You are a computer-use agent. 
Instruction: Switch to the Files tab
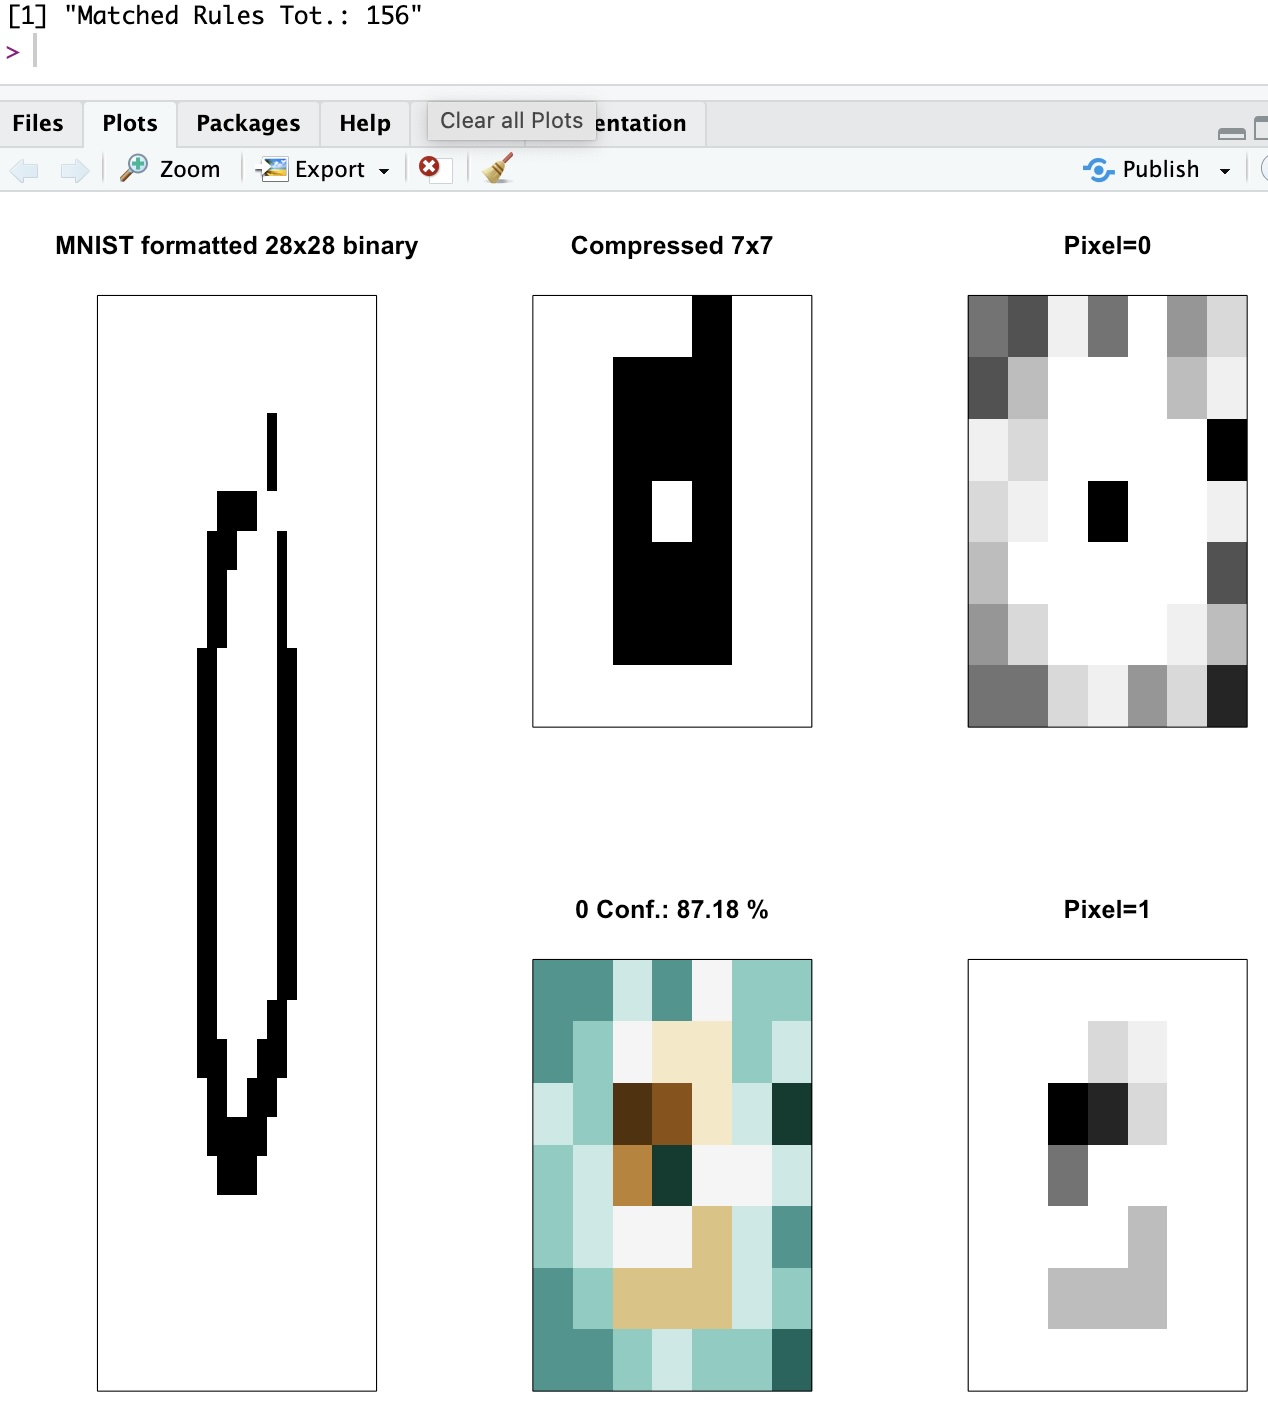pos(38,123)
